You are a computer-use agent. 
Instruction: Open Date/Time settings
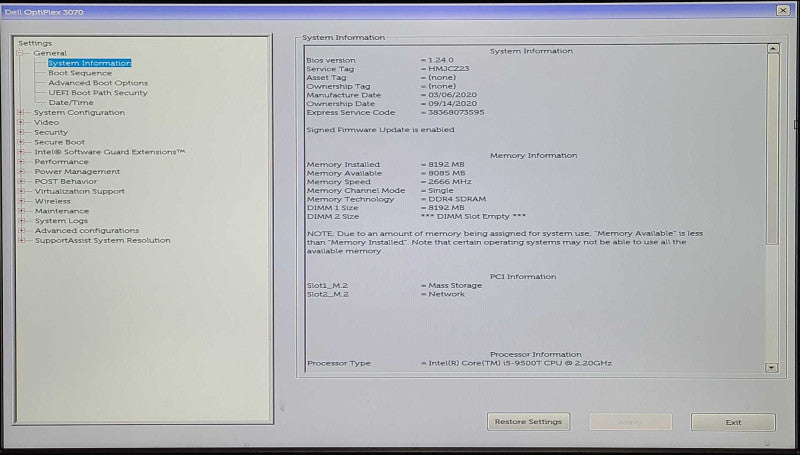(71, 103)
